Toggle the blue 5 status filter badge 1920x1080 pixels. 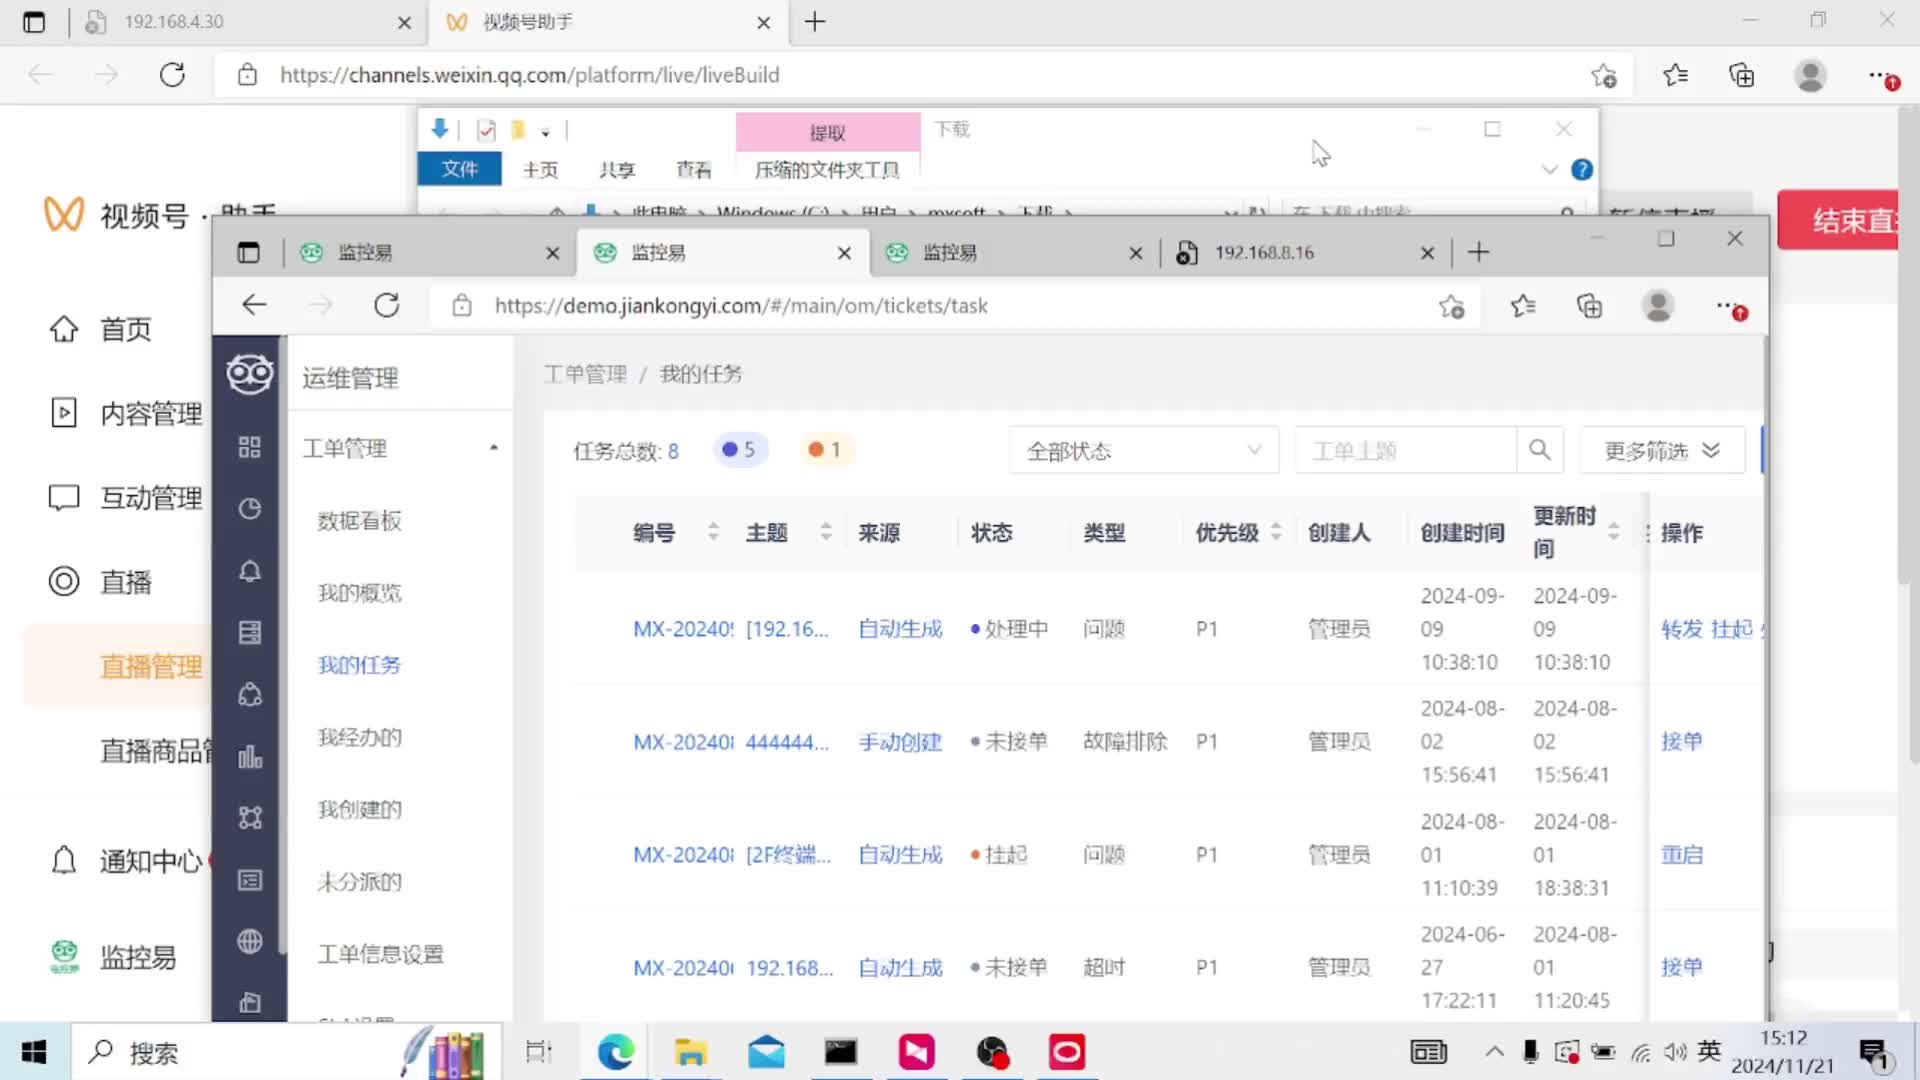click(739, 450)
